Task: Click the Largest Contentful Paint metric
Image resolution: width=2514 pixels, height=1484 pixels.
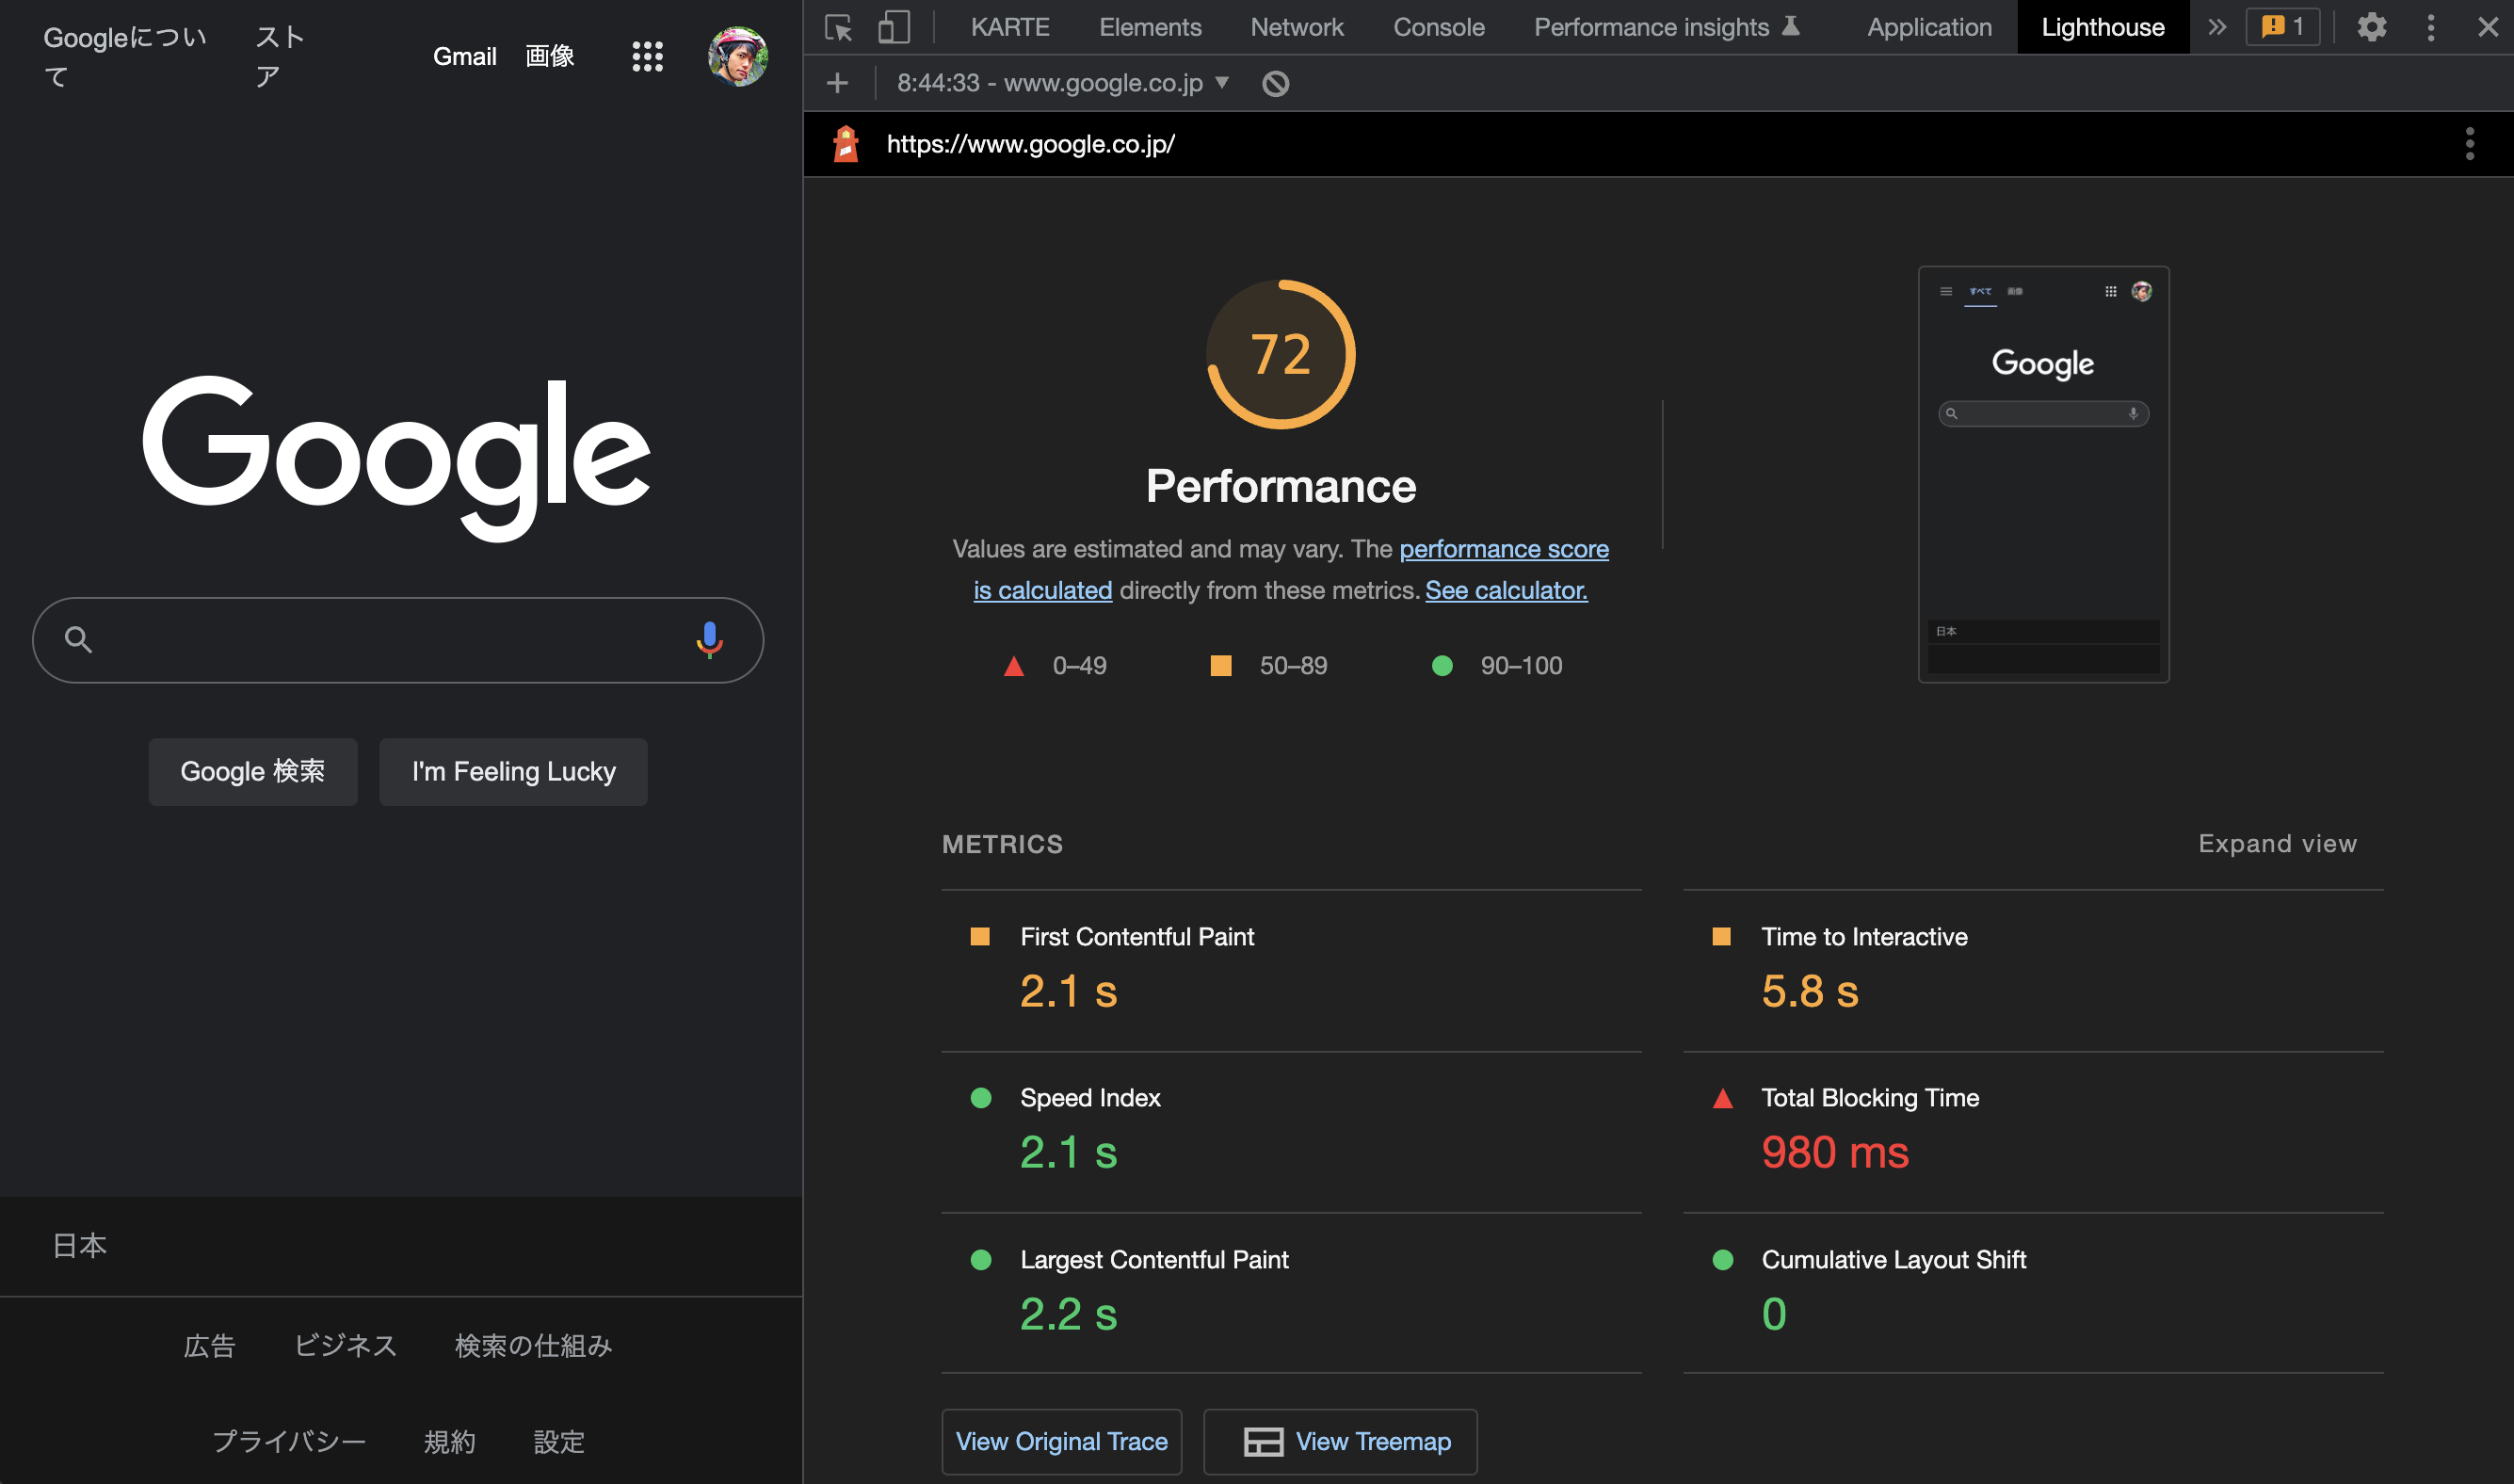Action: tap(1291, 1293)
